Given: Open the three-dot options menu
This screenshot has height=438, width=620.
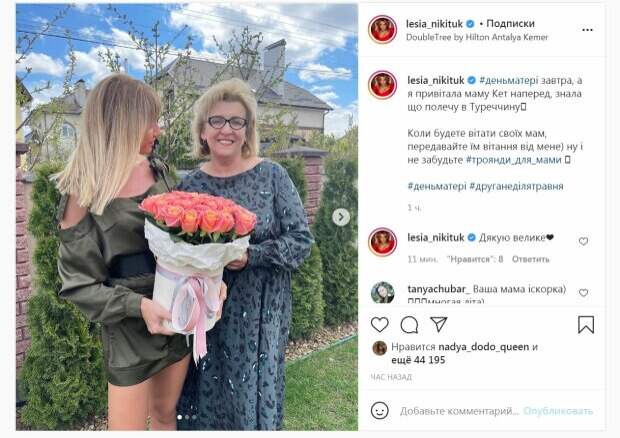Looking at the screenshot, I should (587, 30).
